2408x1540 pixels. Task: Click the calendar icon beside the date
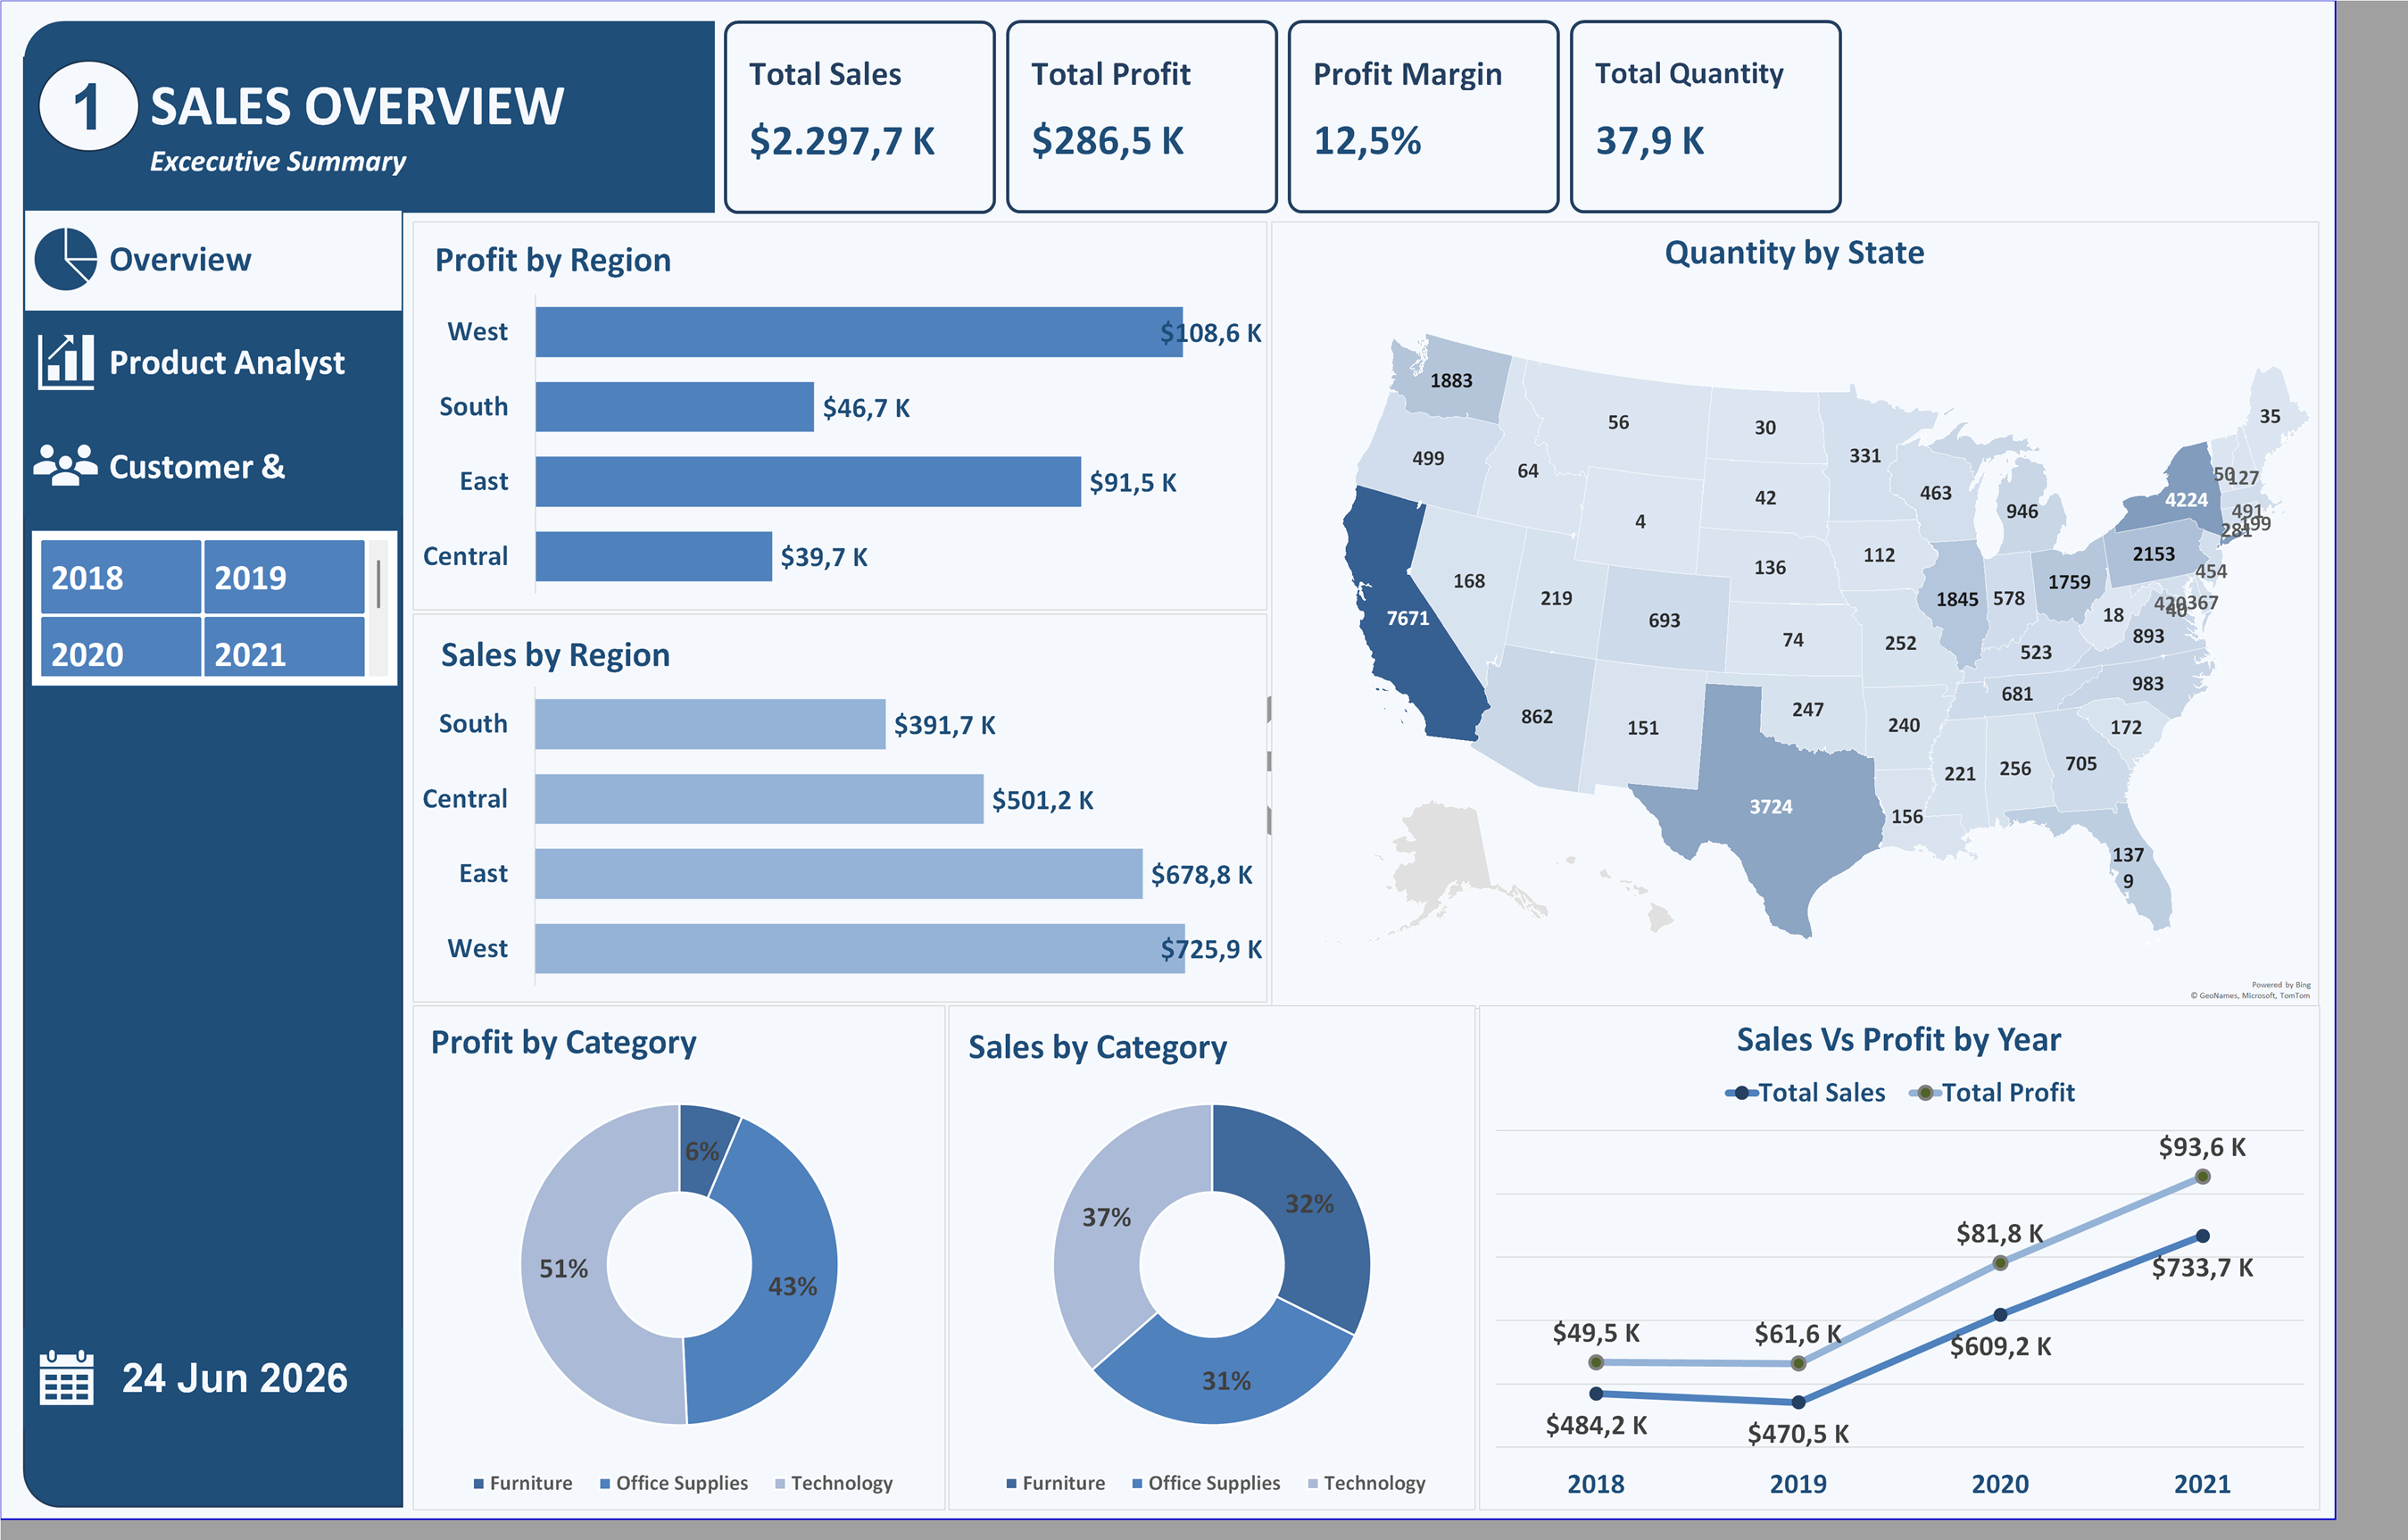(66, 1378)
